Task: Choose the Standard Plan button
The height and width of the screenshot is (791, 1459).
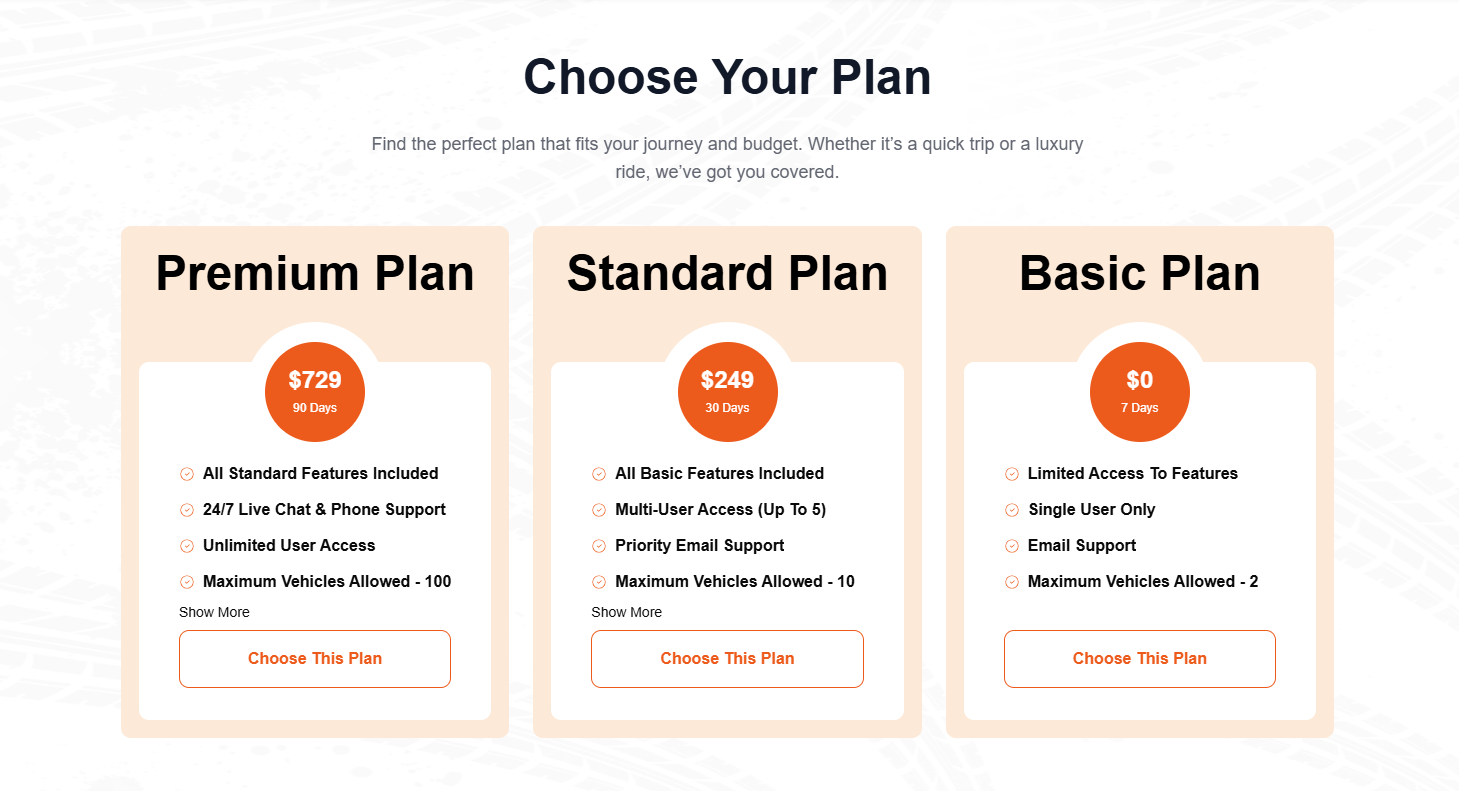Action: click(727, 659)
